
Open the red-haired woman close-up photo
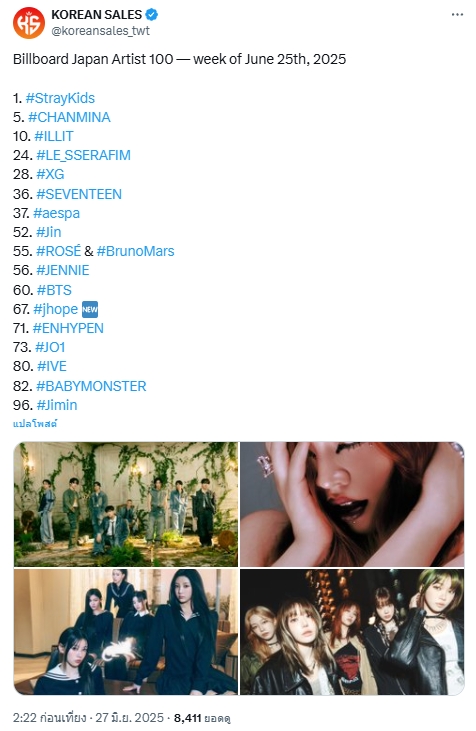tap(352, 504)
